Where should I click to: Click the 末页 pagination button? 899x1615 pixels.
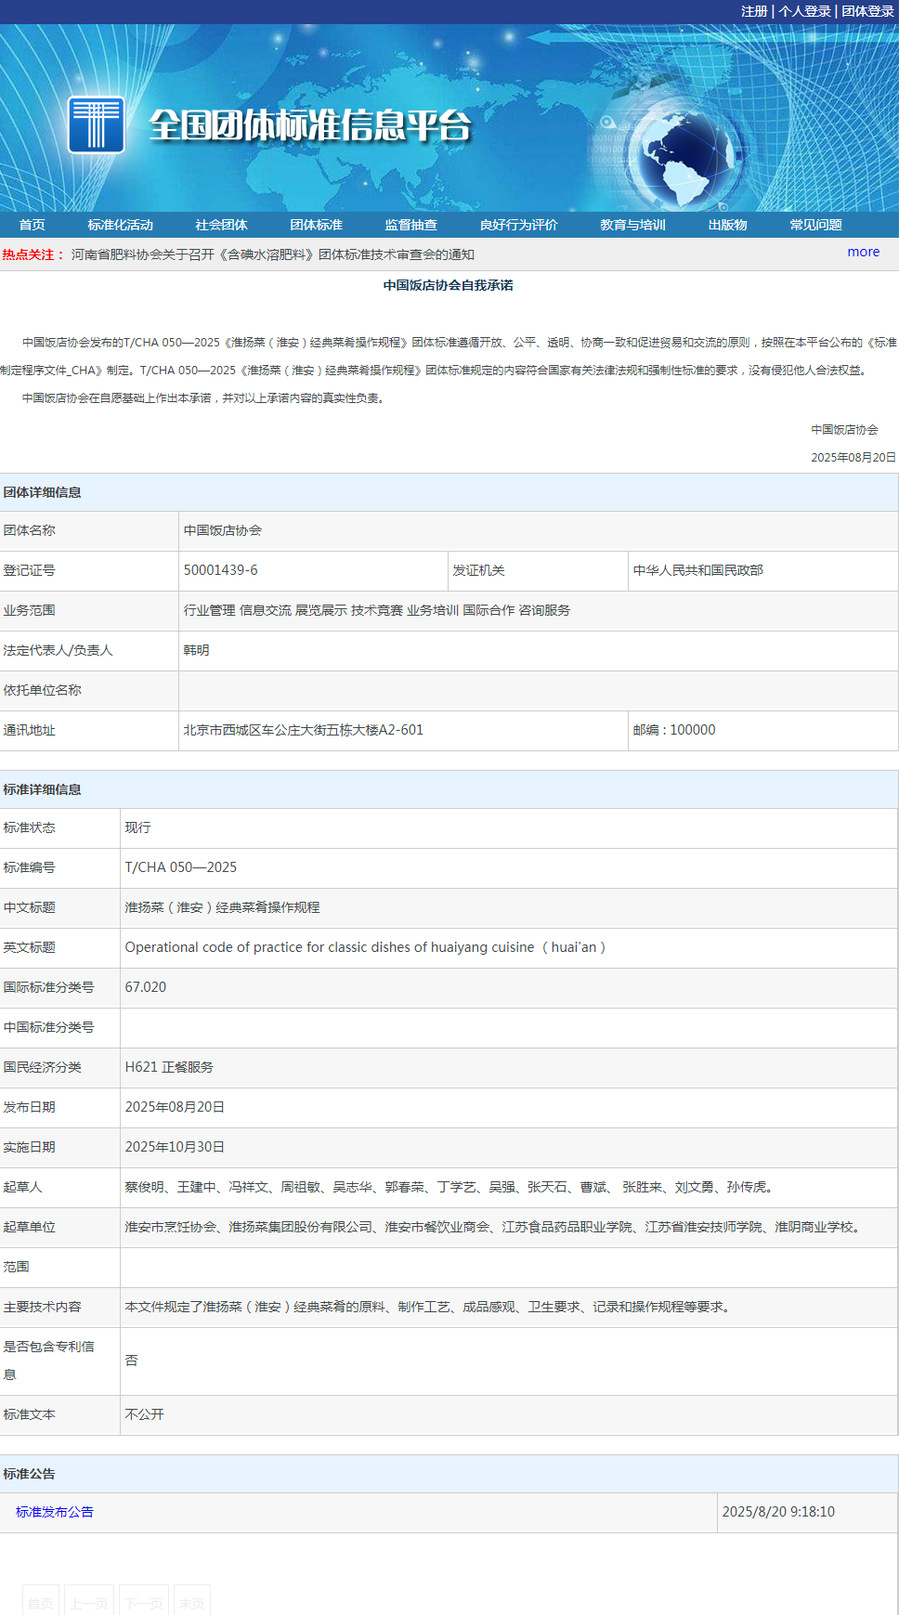point(192,1602)
